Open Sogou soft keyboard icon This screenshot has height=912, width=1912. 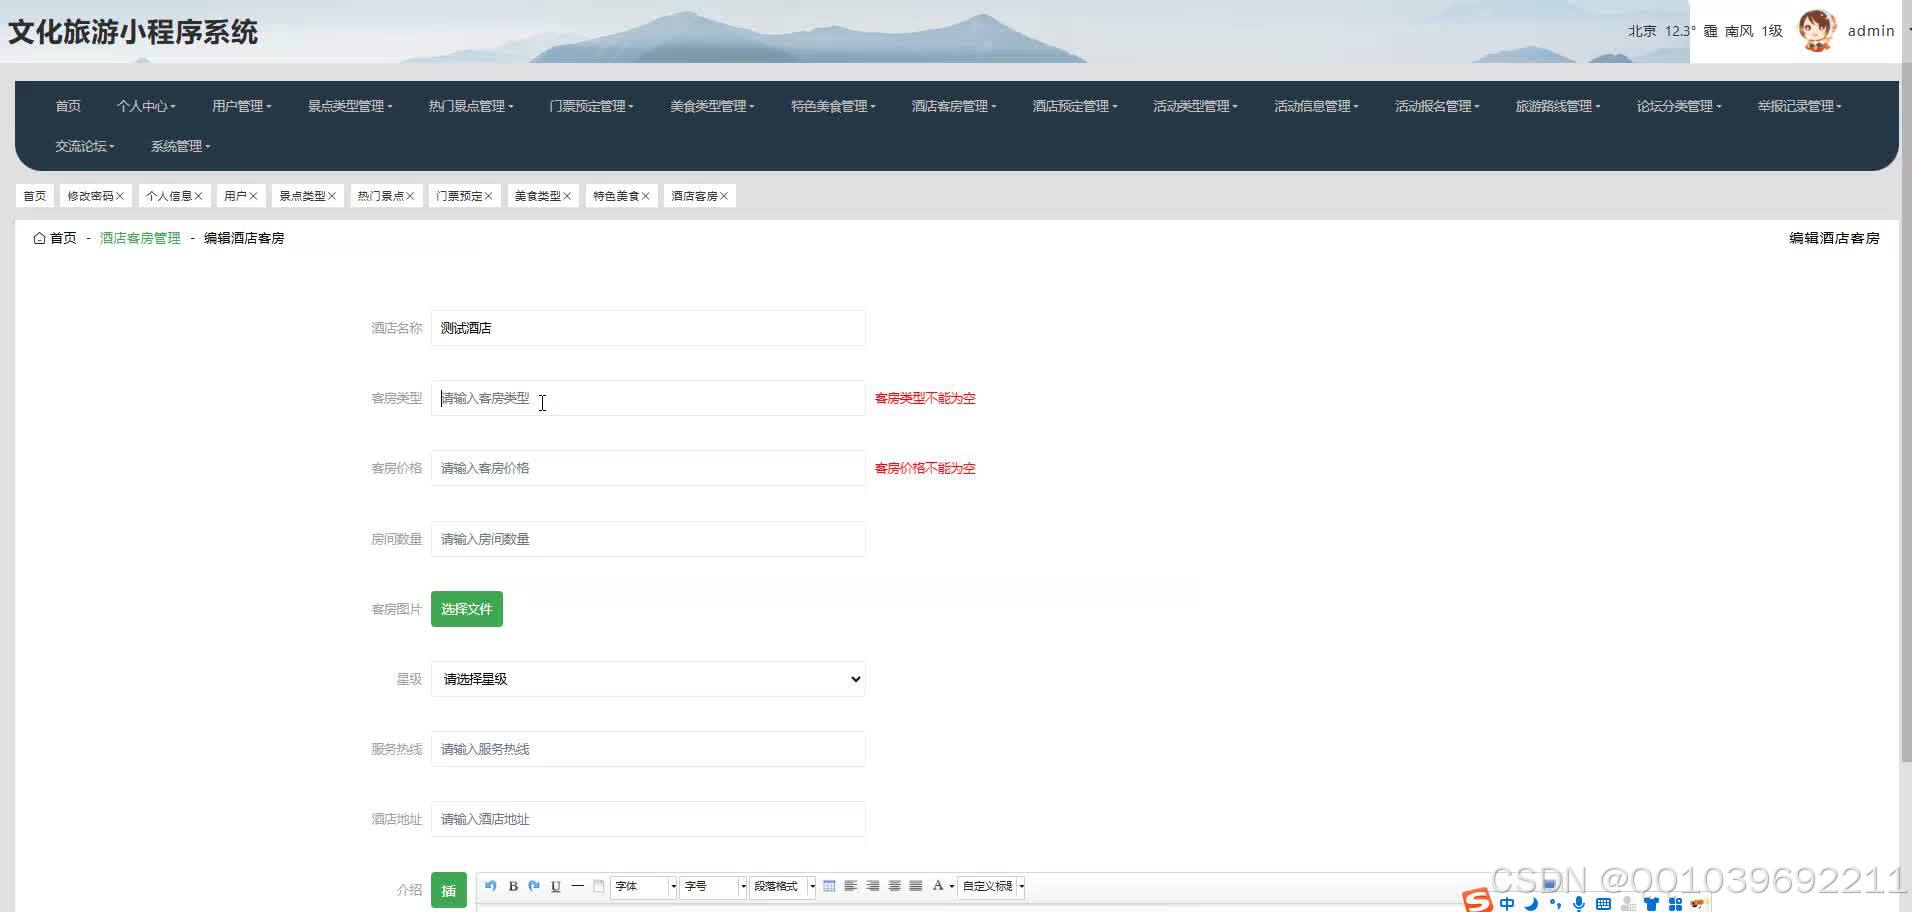point(1603,904)
